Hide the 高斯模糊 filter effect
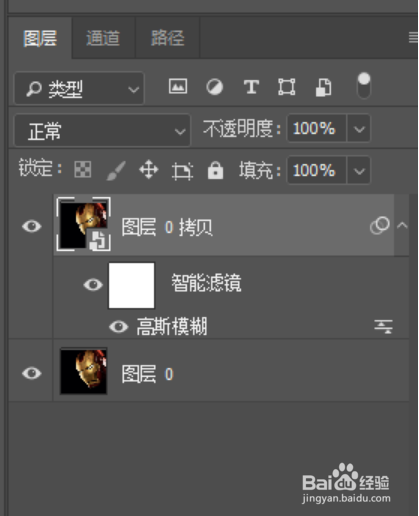 (119, 327)
